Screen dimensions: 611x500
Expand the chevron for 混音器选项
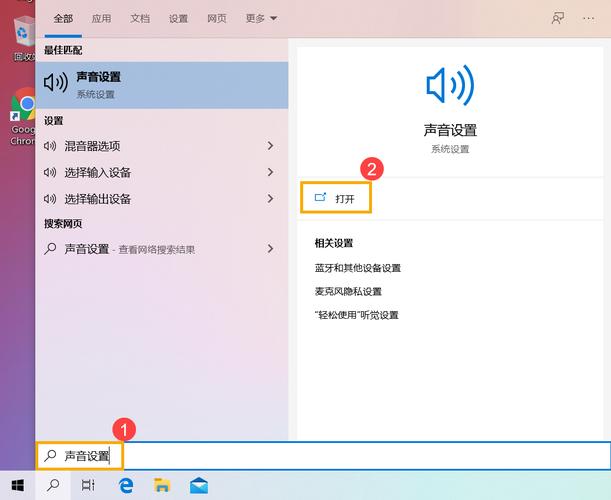(x=270, y=146)
